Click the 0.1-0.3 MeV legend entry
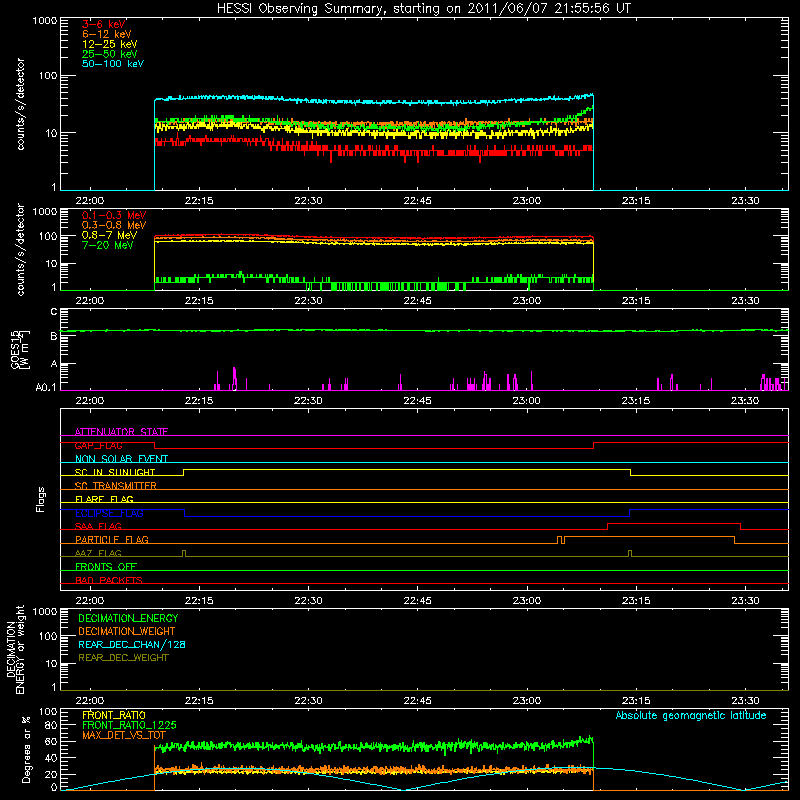This screenshot has height=800, width=800. point(114,215)
